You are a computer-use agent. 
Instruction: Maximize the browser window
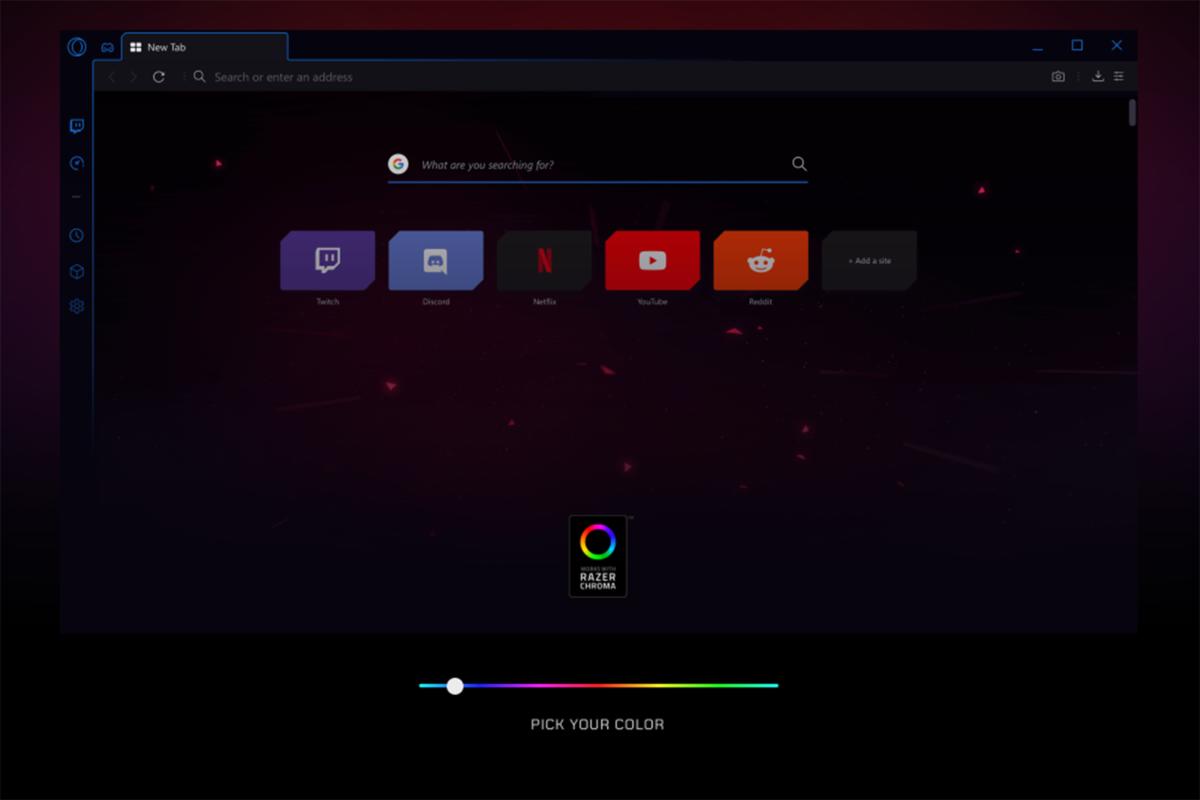[1077, 45]
